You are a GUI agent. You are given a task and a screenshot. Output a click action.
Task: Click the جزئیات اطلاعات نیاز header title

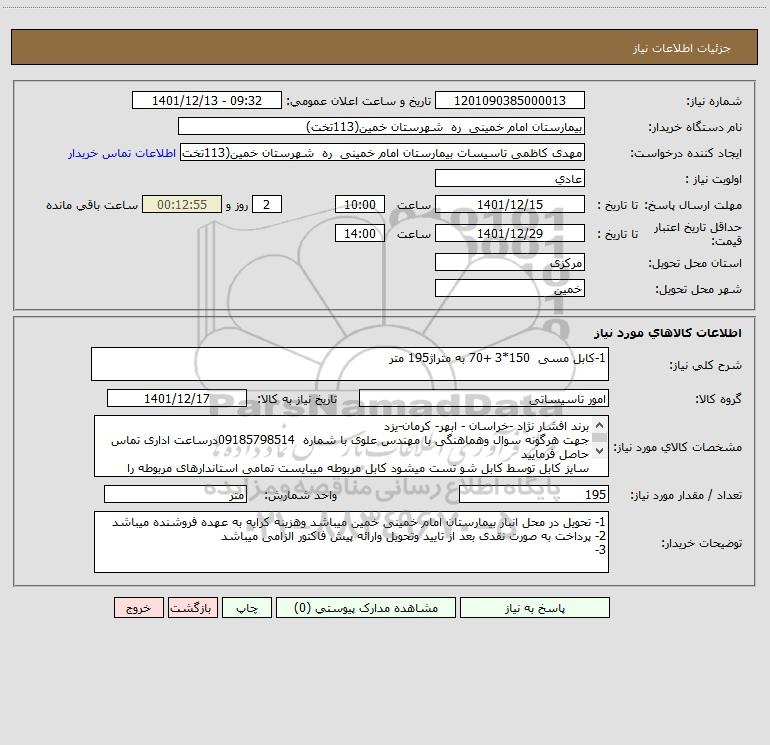(x=682, y=48)
